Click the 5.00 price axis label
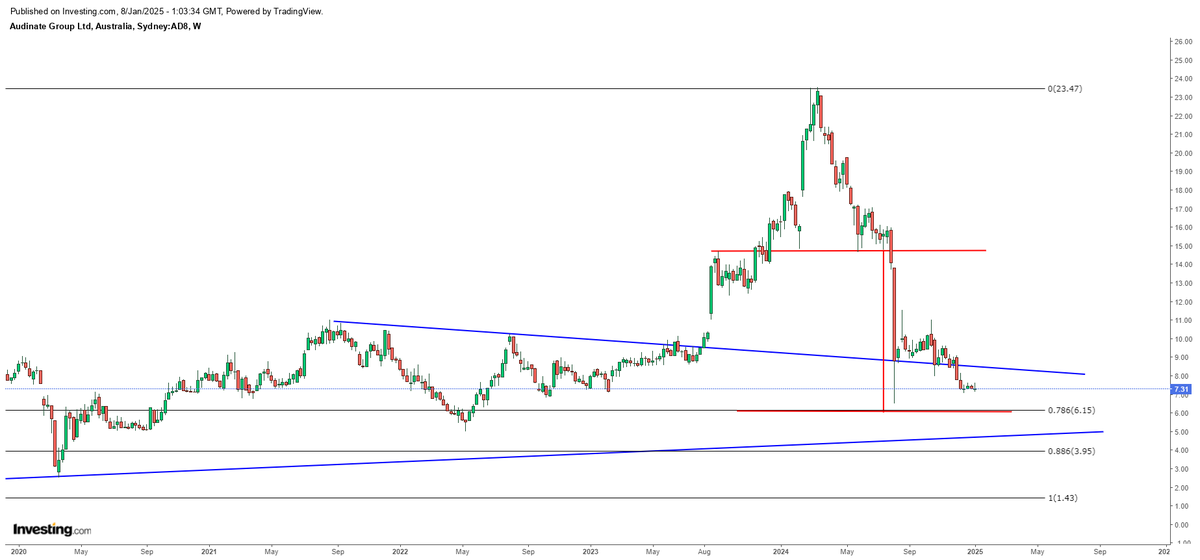This screenshot has height=560, width=1200. (1184, 432)
